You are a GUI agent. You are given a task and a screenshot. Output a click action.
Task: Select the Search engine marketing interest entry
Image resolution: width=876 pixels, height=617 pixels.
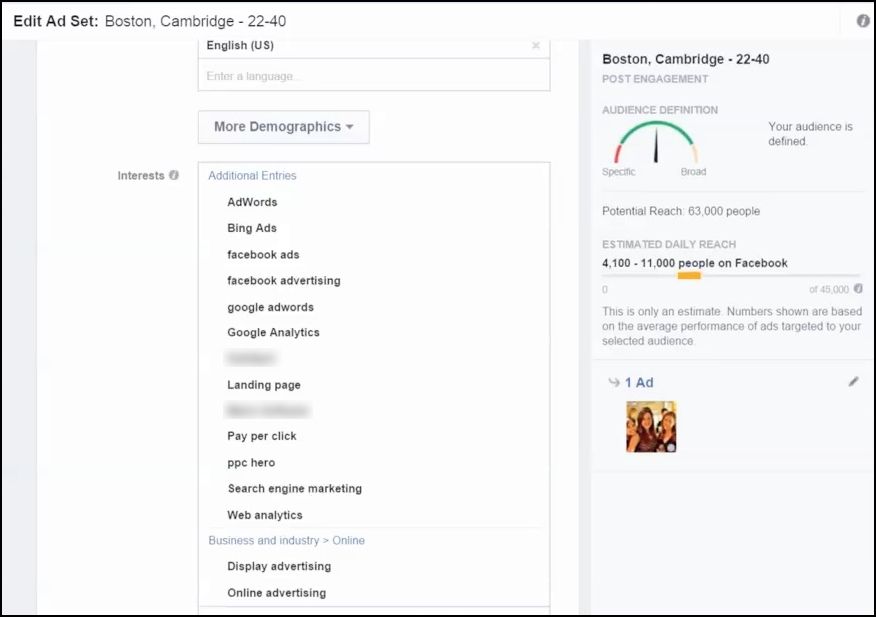(x=294, y=488)
